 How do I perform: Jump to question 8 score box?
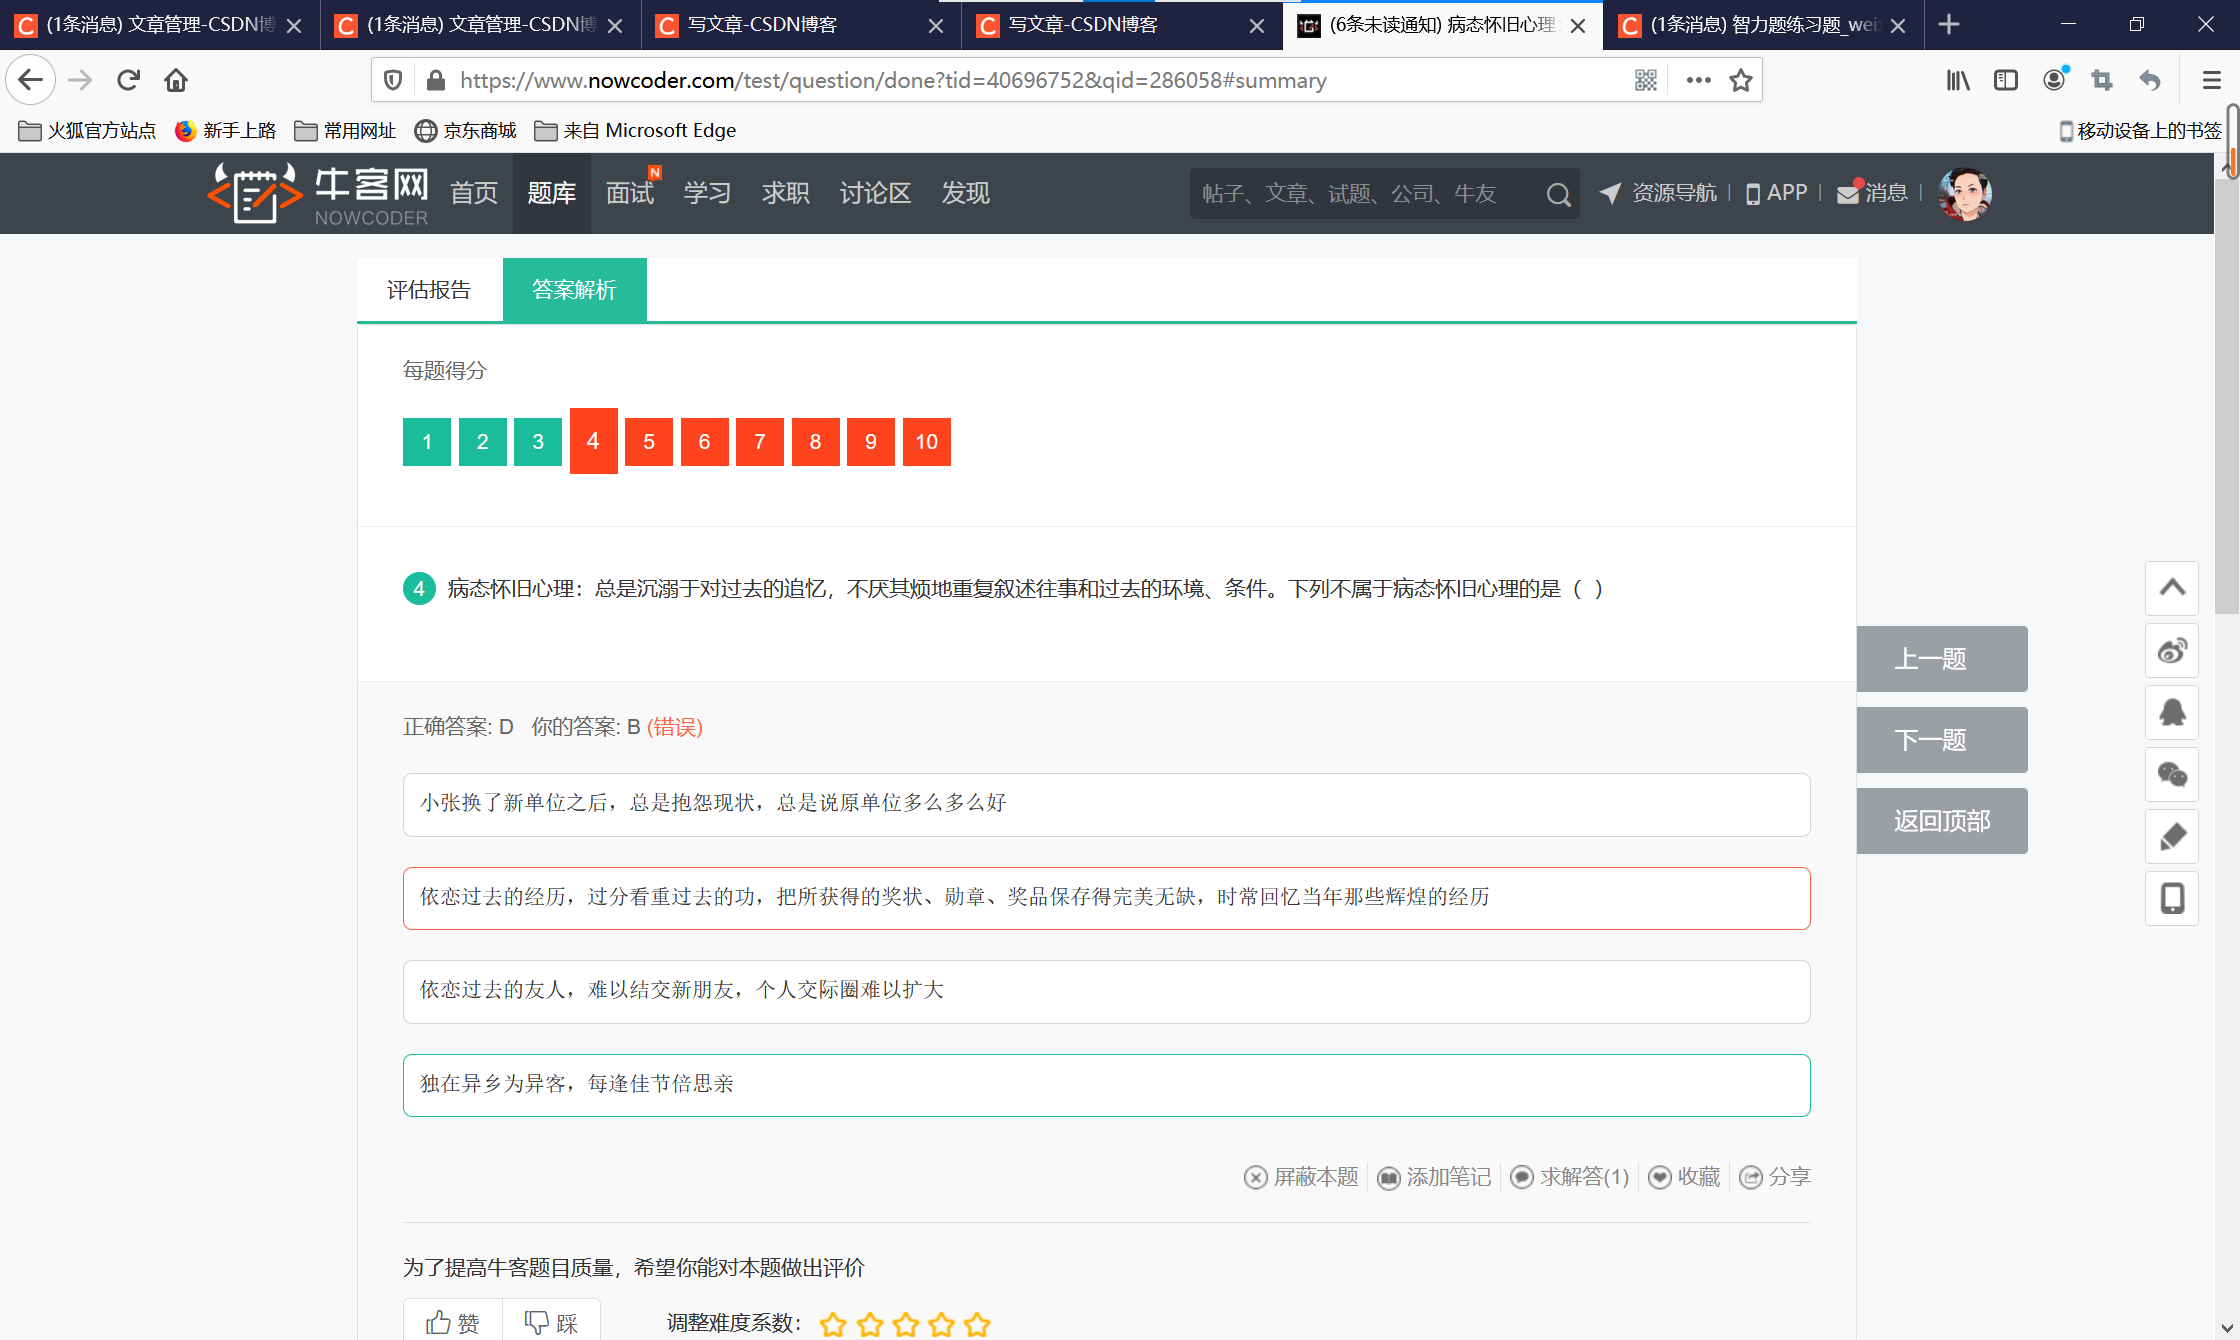(x=816, y=442)
